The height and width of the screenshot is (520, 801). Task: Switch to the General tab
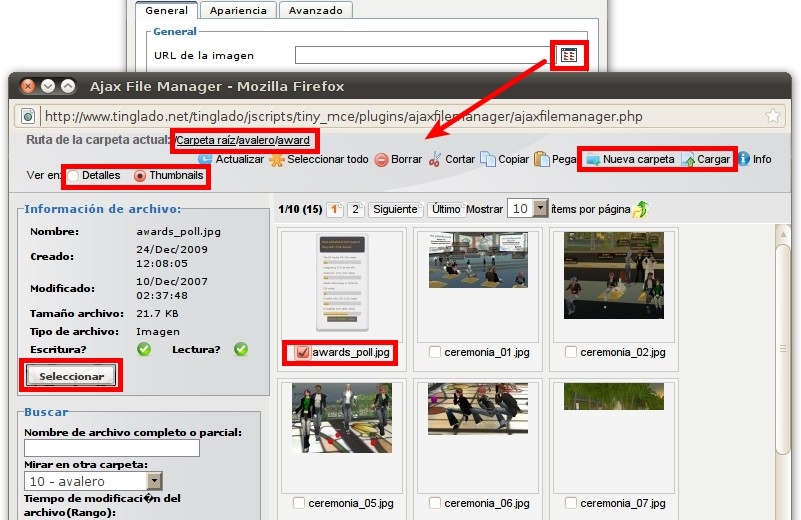[167, 10]
